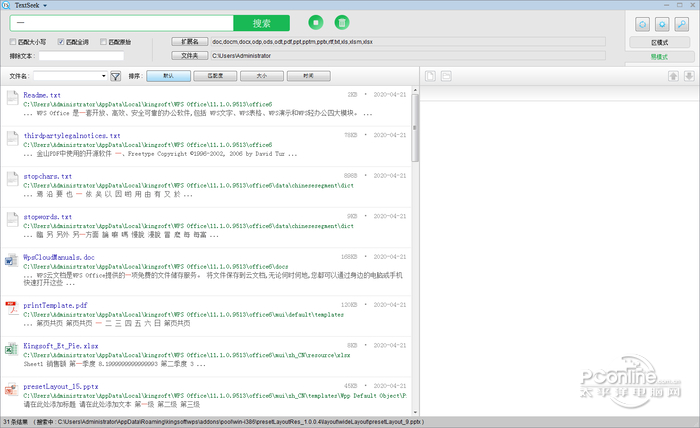Click the results list scrollbar thumb
700x428 pixels.
[415, 128]
